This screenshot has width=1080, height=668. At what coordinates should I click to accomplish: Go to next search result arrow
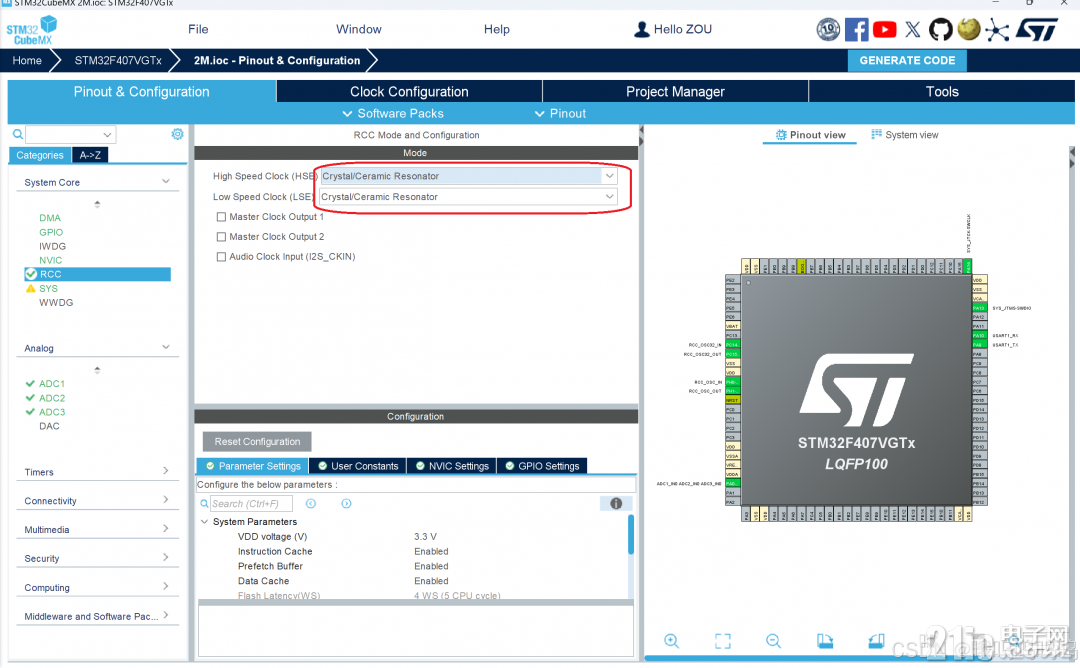[346, 503]
